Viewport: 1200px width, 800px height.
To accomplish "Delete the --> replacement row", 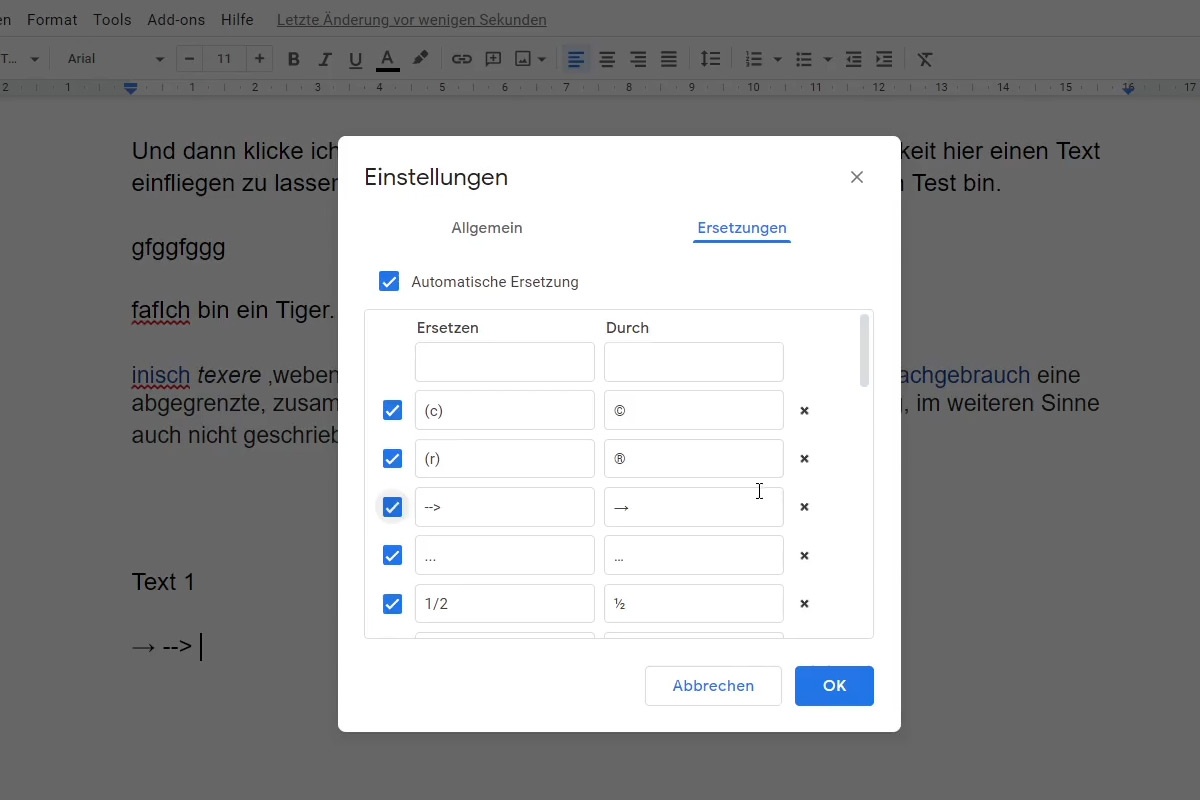I will (x=804, y=507).
